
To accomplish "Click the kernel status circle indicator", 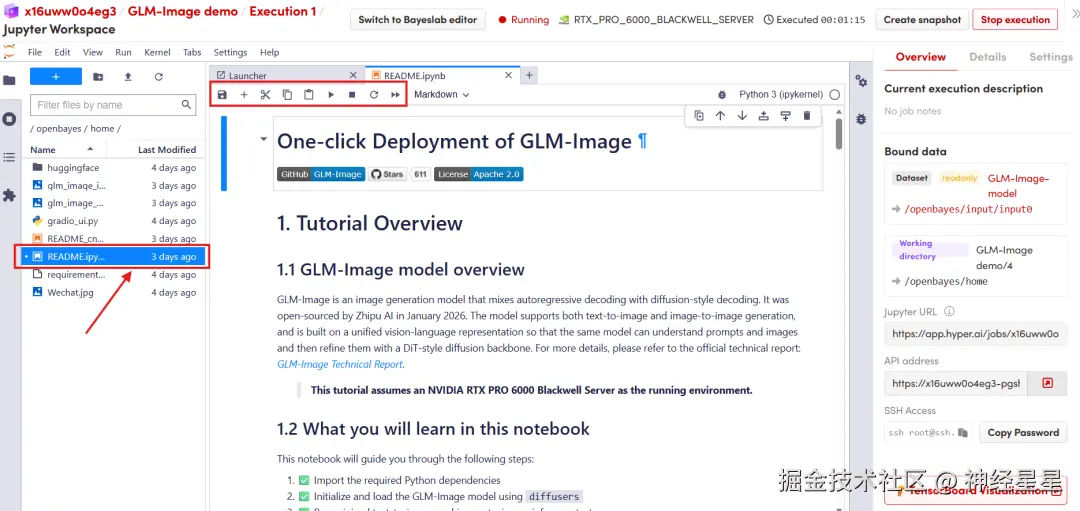I will pyautogui.click(x=835, y=94).
